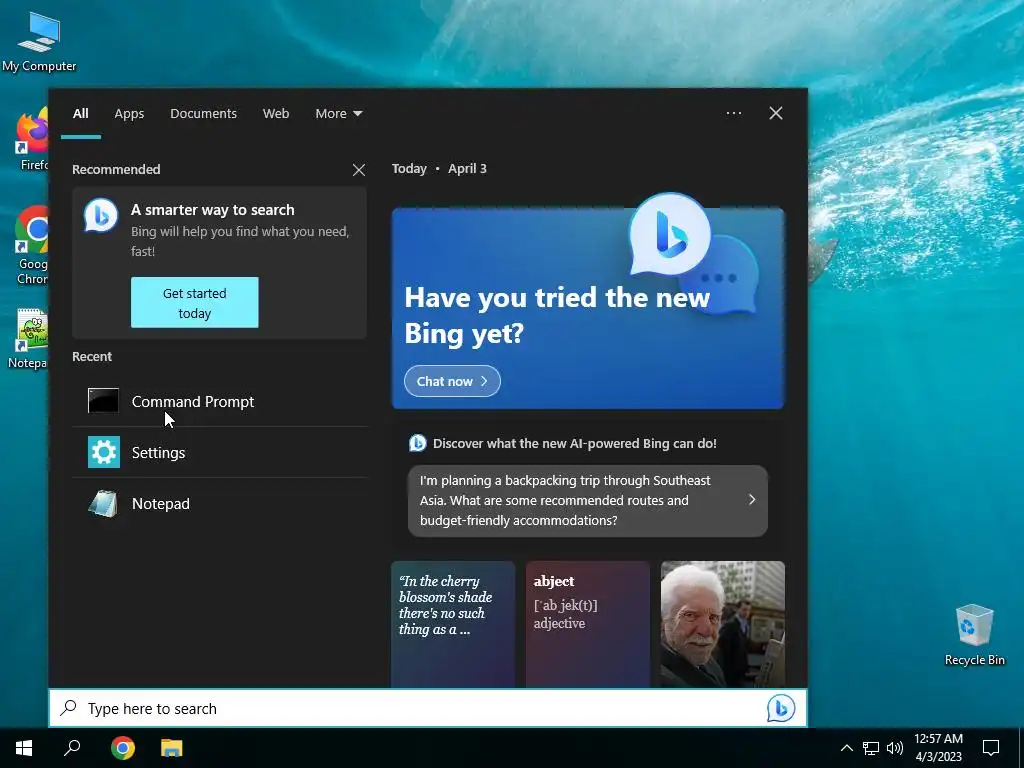This screenshot has width=1024, height=768.
Task: Launch Notepad from the Recent list
Action: [x=220, y=504]
